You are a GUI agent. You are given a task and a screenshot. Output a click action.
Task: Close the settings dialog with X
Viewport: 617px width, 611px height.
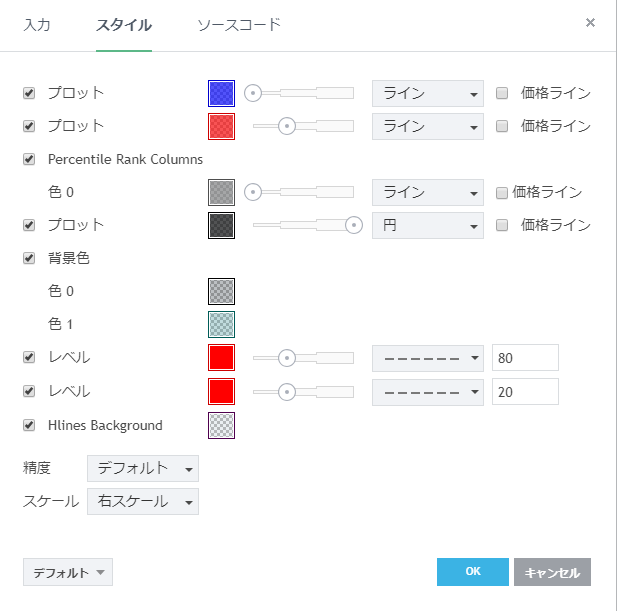[x=590, y=23]
